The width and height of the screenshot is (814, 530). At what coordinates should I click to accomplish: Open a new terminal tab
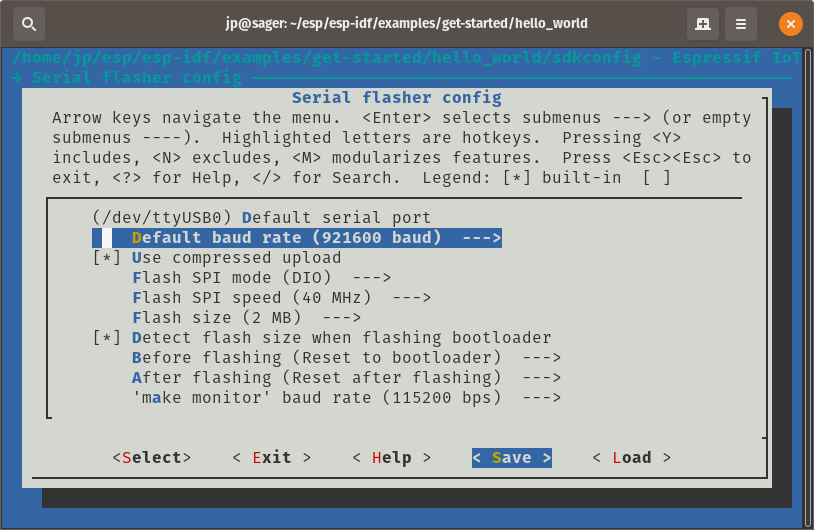tap(703, 24)
